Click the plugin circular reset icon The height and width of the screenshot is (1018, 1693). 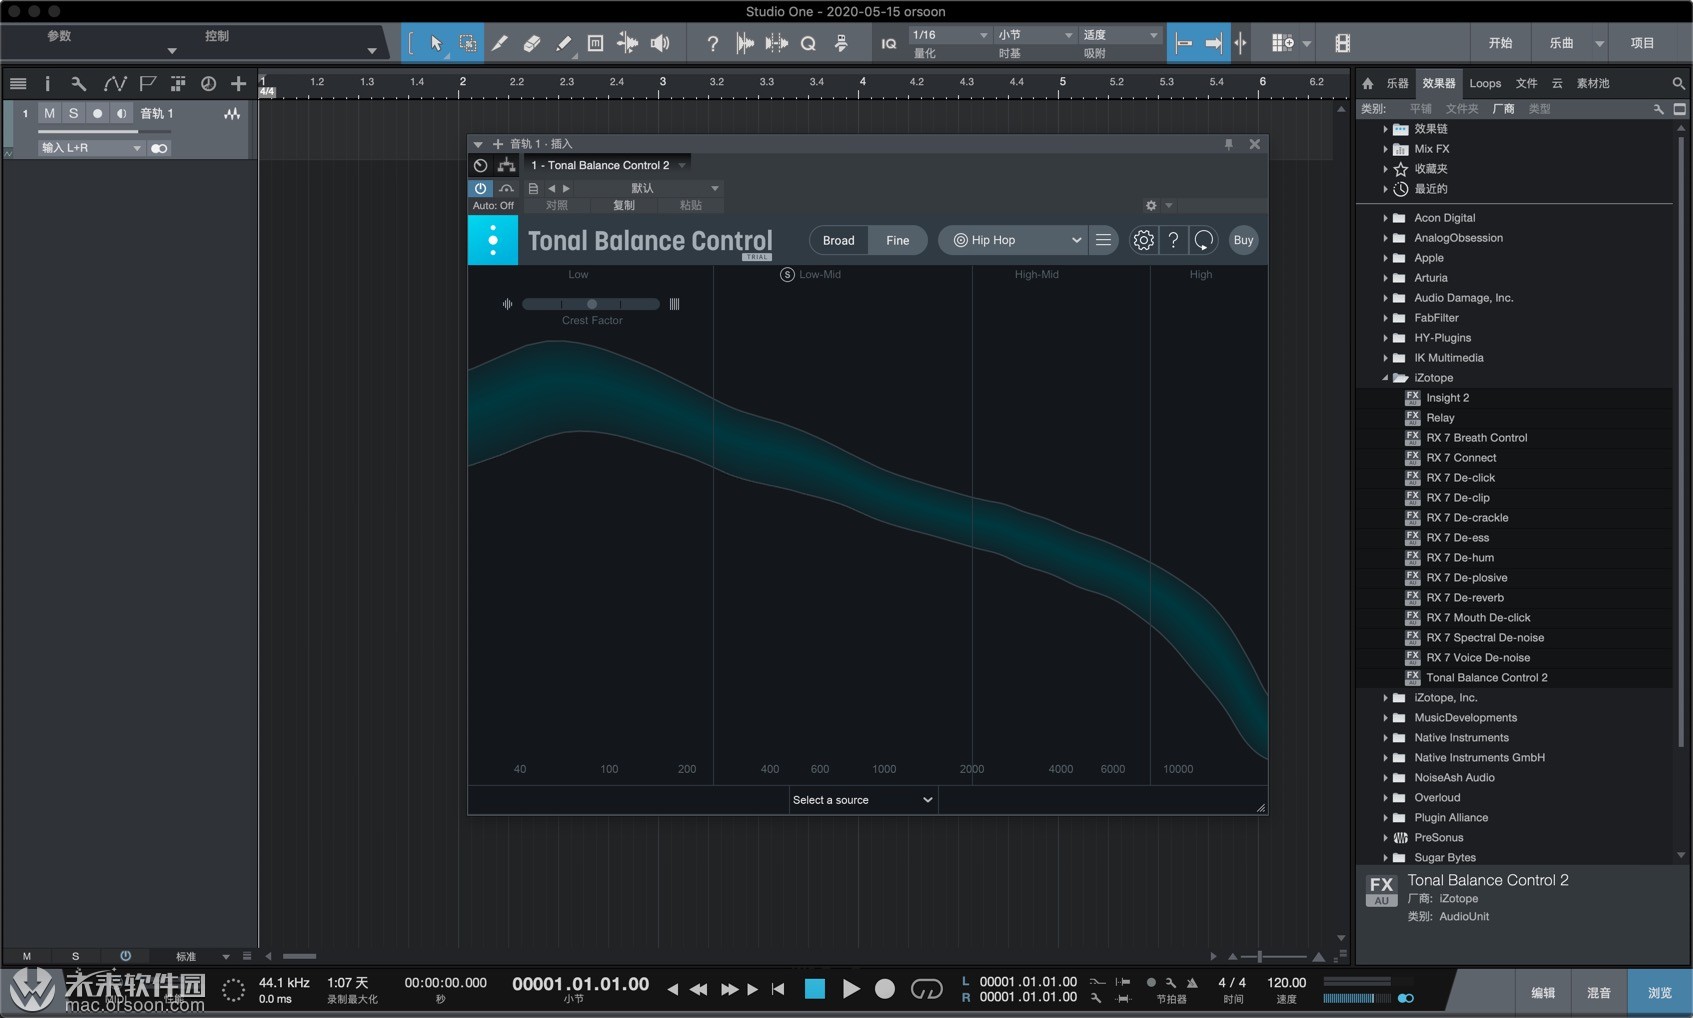pyautogui.click(x=1204, y=240)
